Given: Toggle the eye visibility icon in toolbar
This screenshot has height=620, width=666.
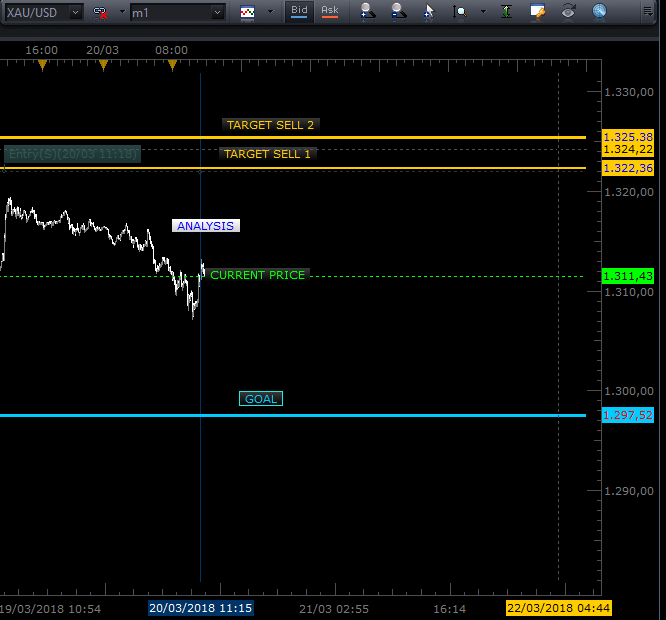Looking at the screenshot, I should point(569,12).
